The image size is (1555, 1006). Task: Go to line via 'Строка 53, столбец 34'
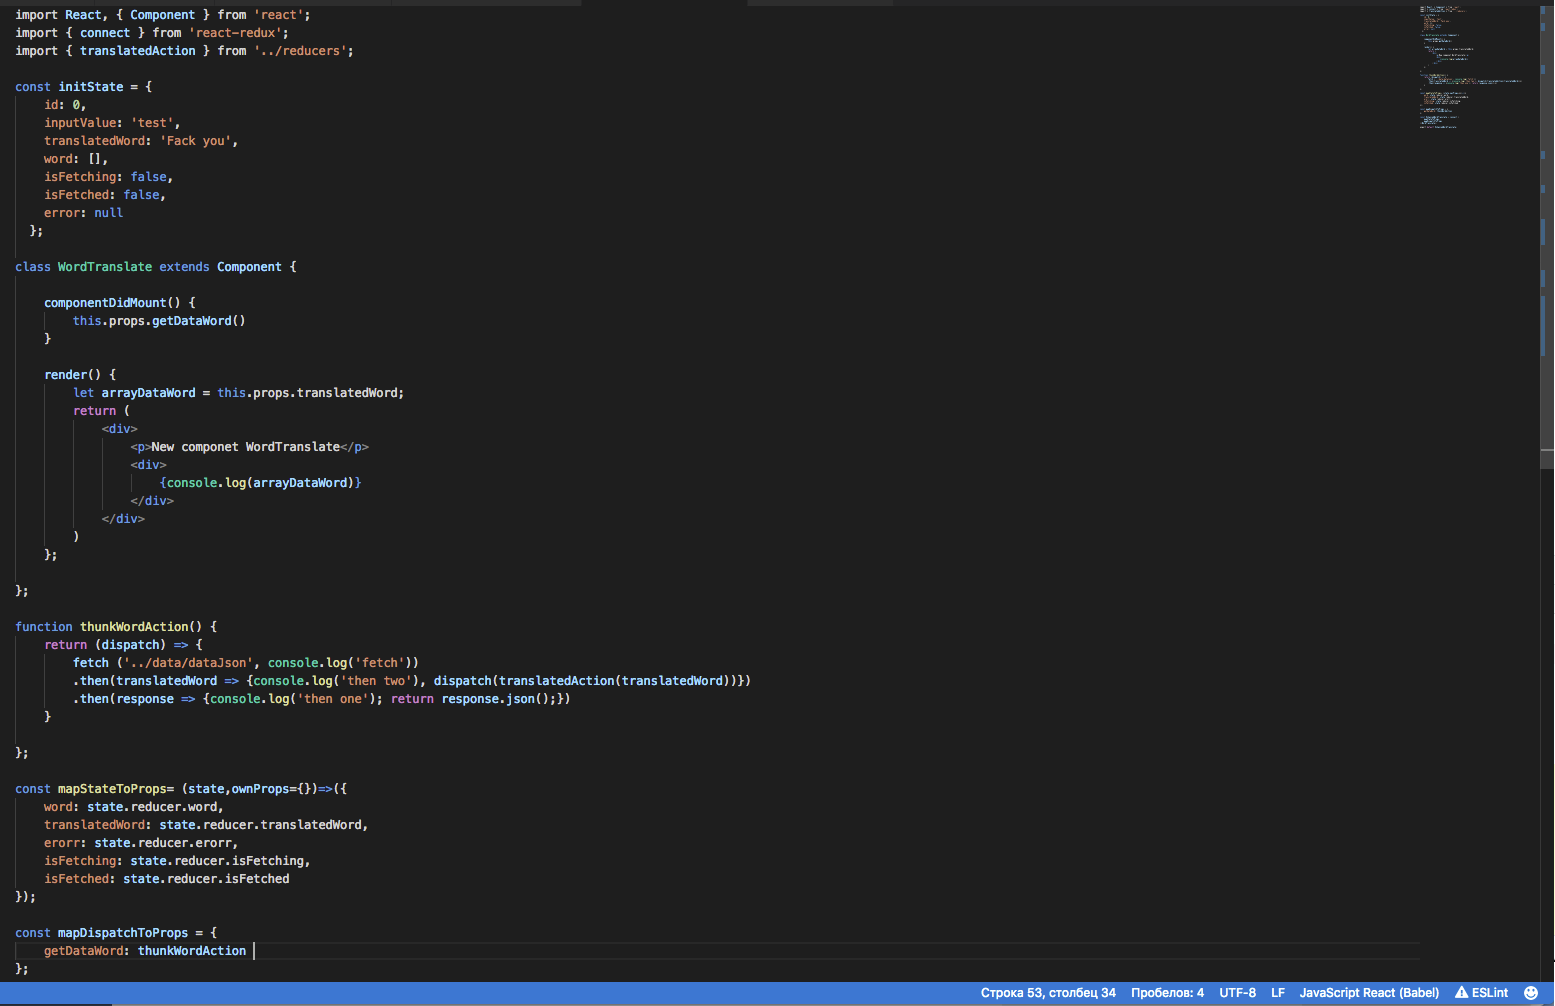(x=1048, y=993)
